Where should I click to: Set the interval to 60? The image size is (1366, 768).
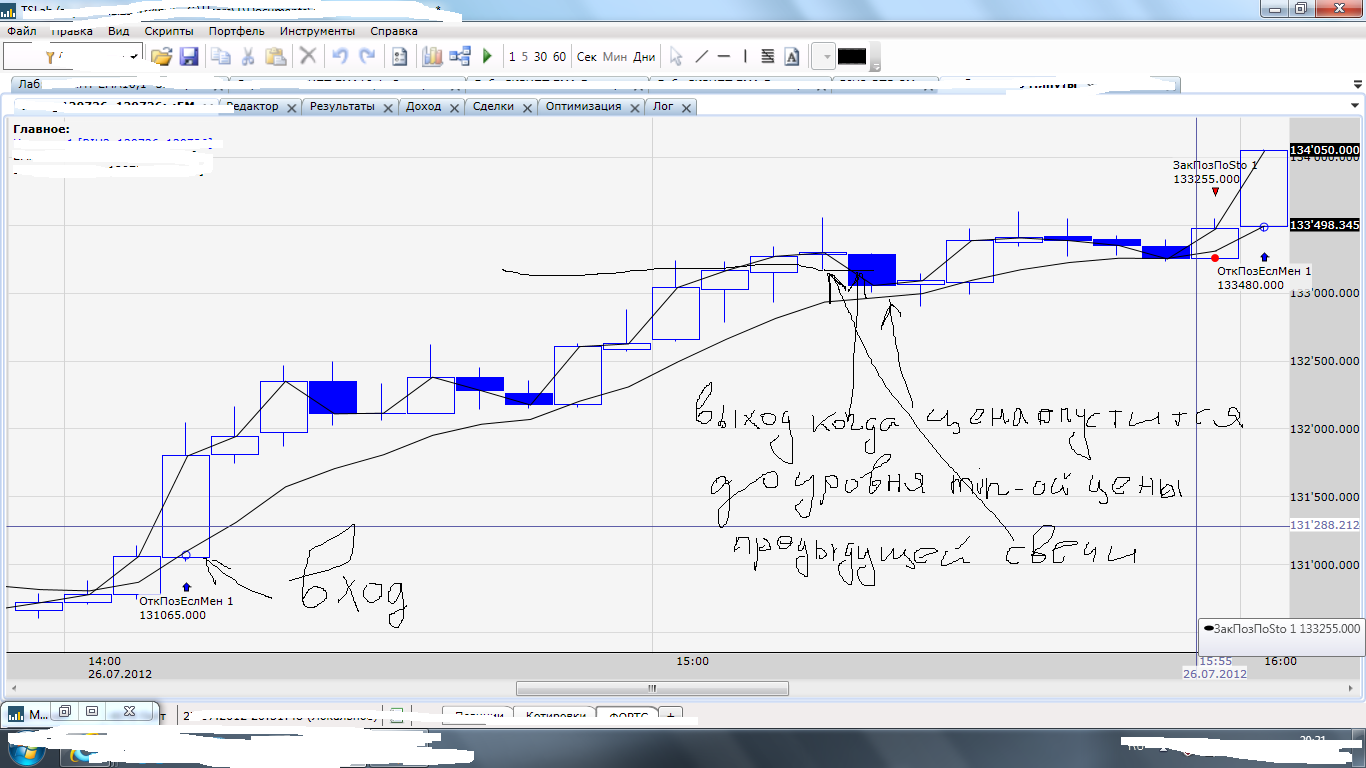[x=559, y=57]
